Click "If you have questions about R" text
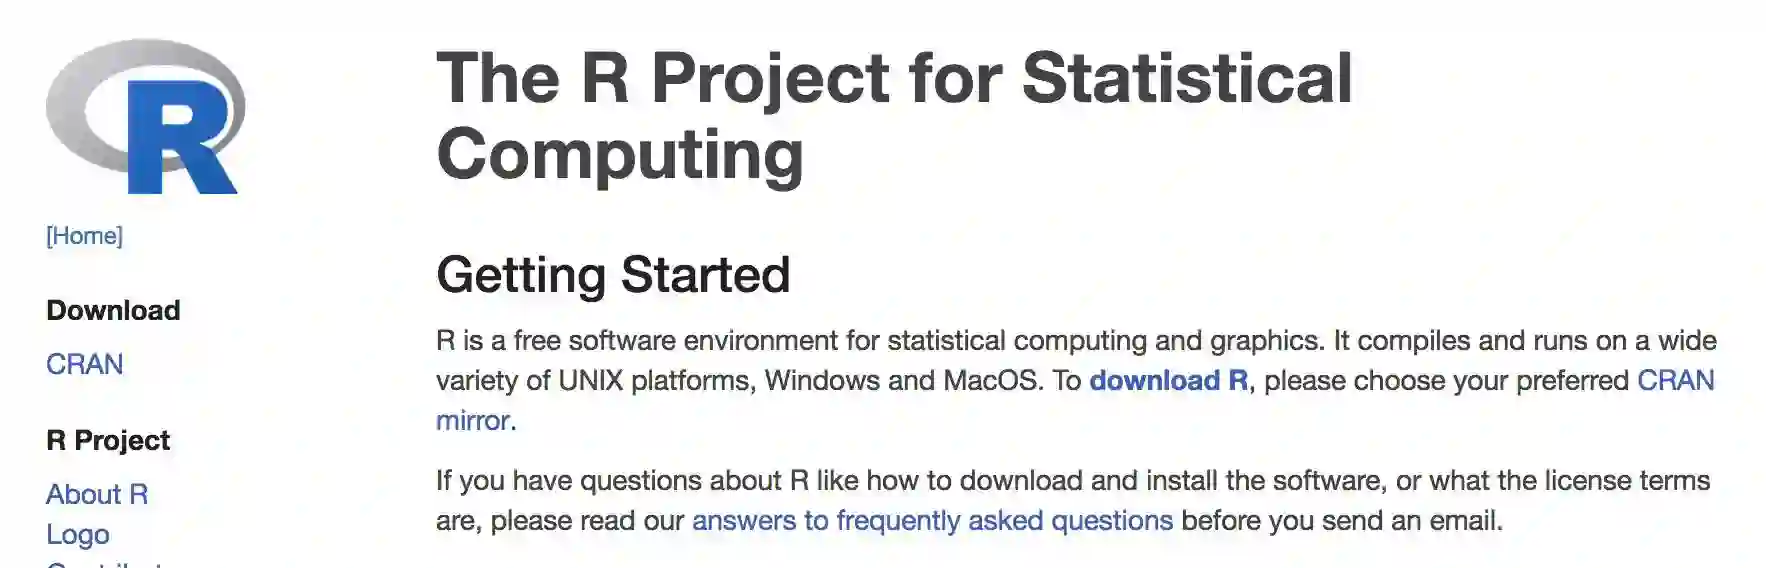 tap(610, 481)
